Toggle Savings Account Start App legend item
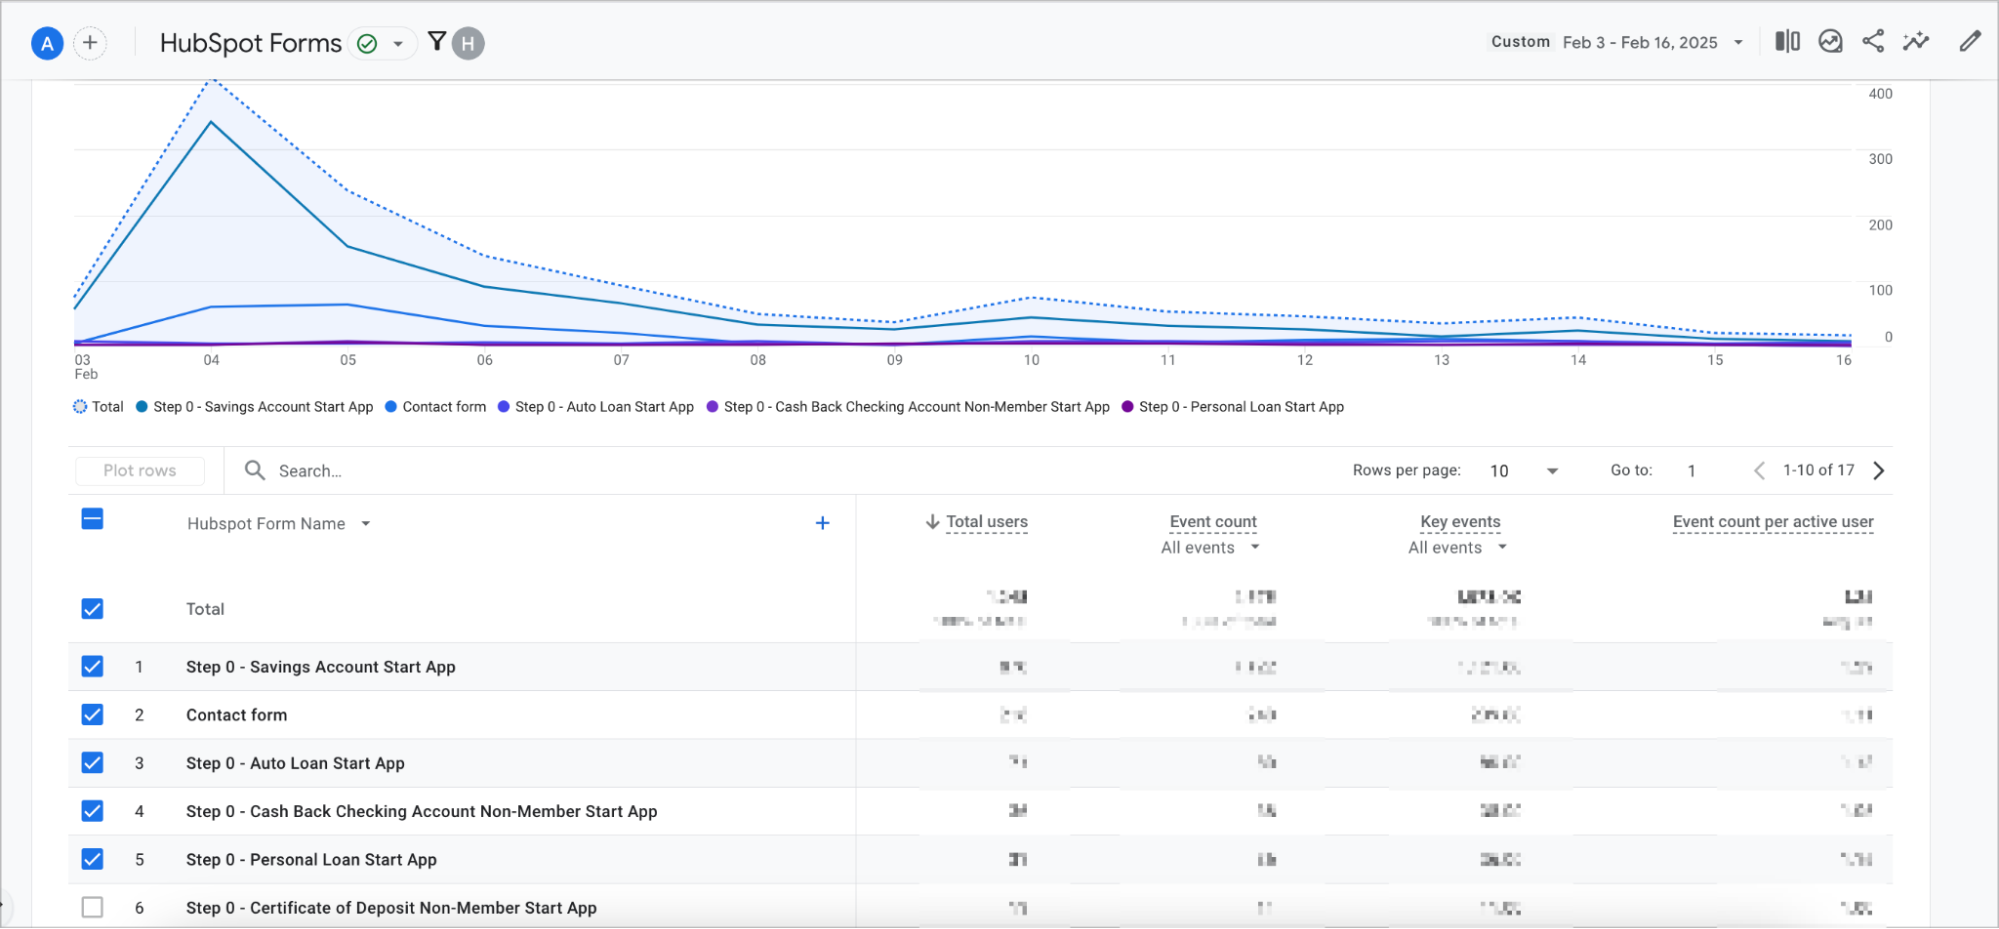The width and height of the screenshot is (1999, 929). coord(254,407)
